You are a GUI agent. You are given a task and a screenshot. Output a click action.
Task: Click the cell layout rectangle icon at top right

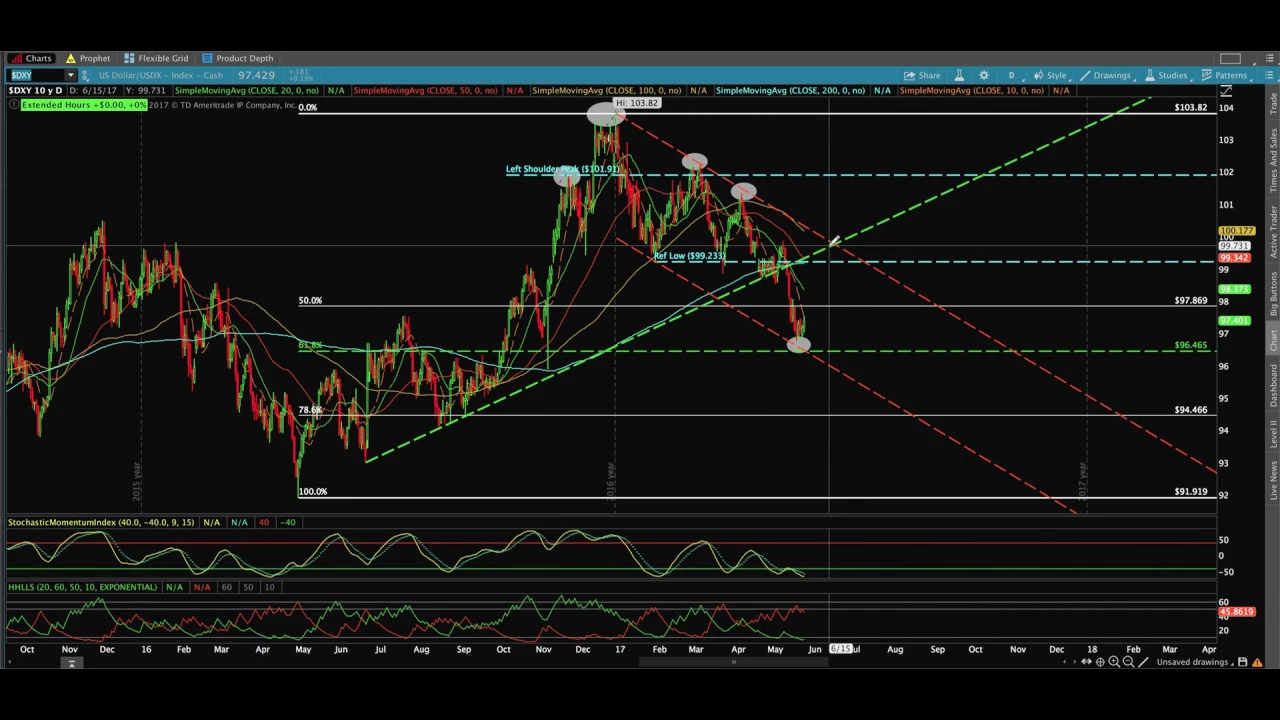1230,58
